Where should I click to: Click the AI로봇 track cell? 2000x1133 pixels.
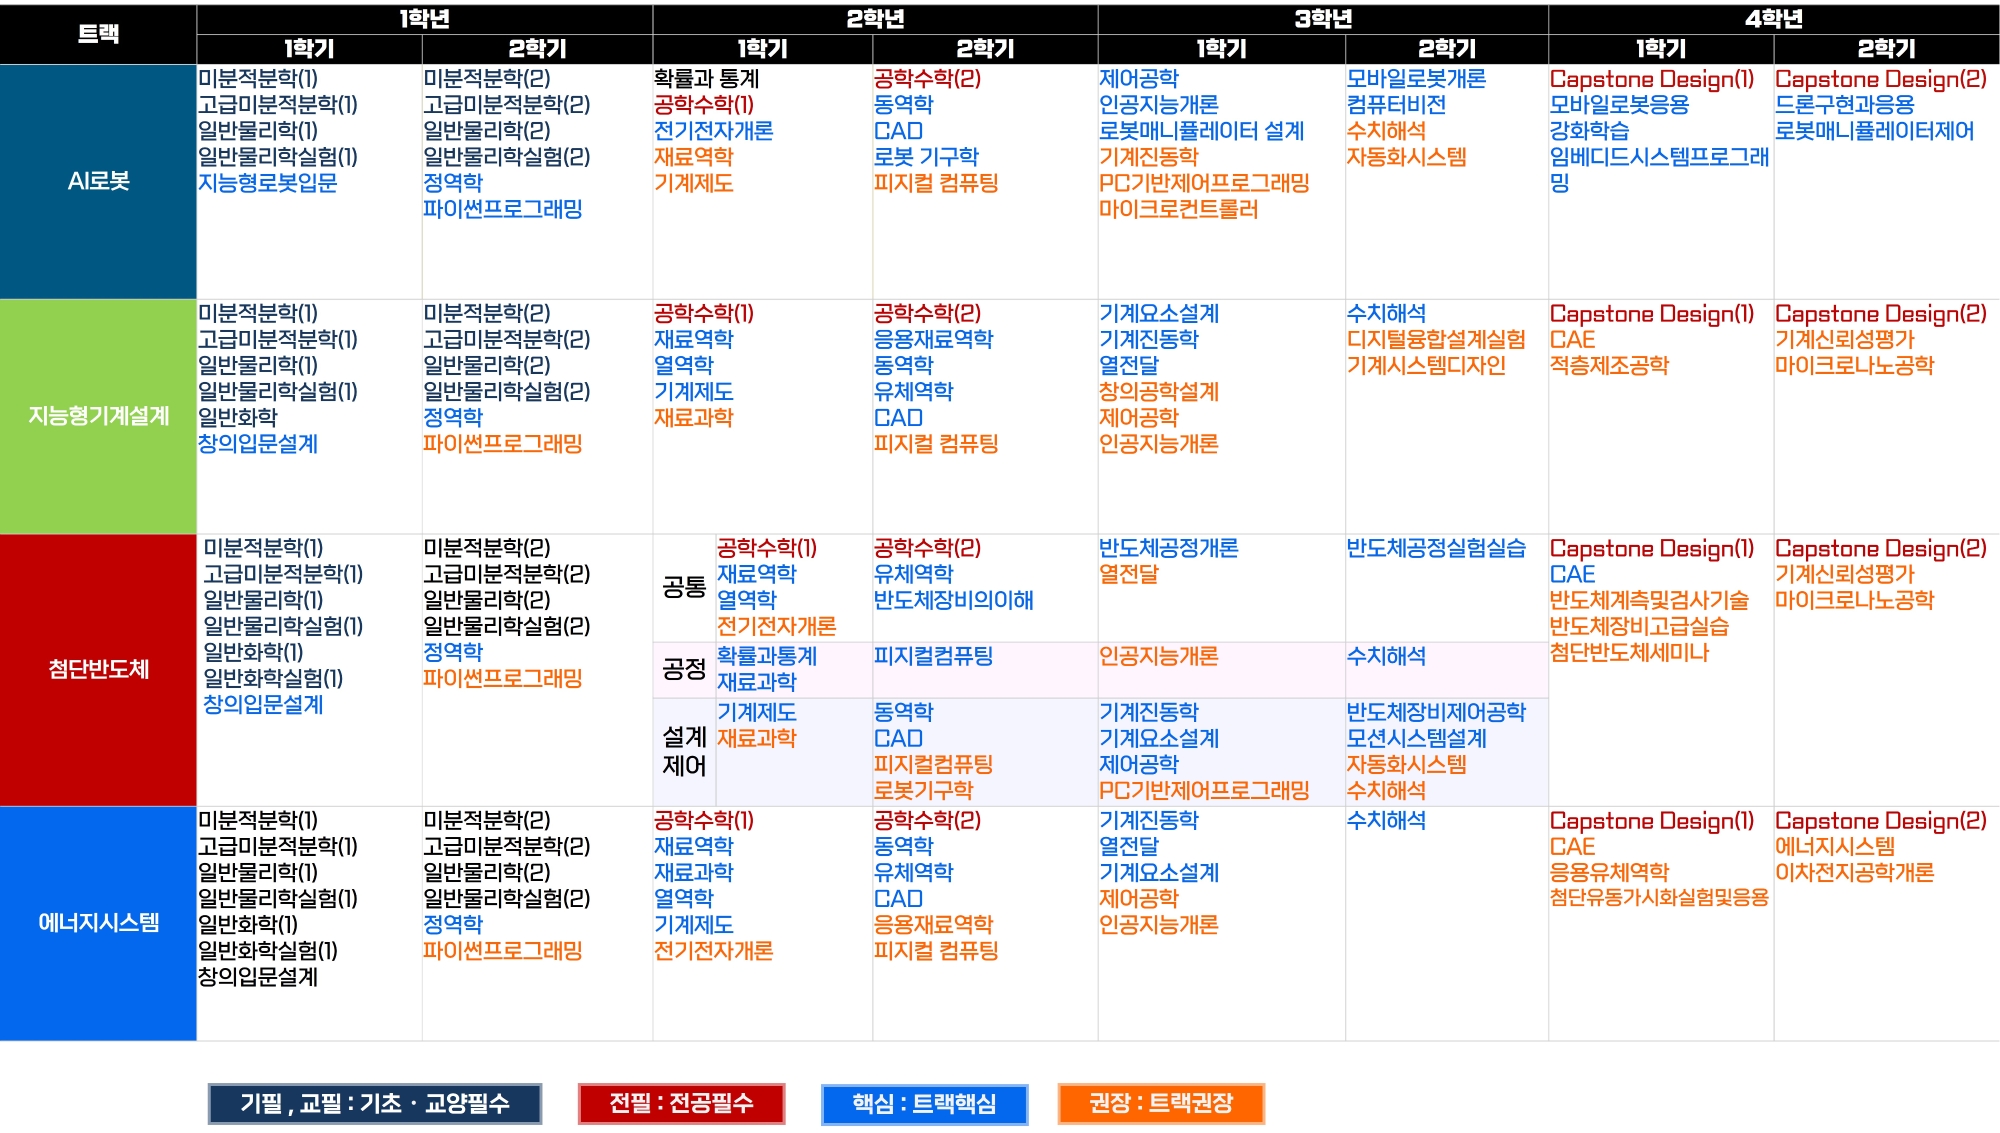(x=98, y=181)
